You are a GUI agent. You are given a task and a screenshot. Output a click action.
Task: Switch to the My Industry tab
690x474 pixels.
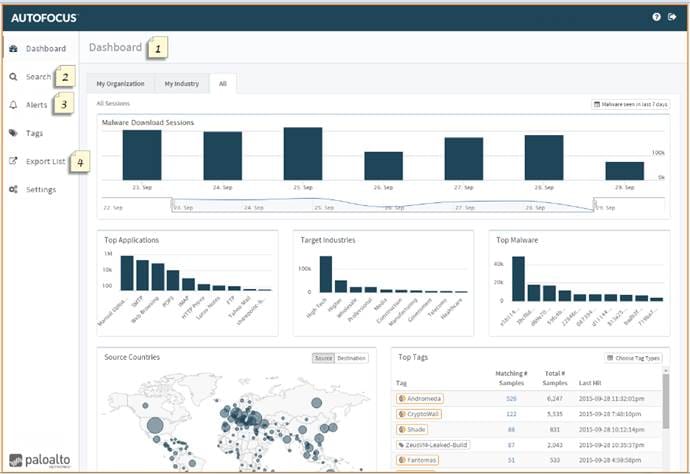(x=182, y=84)
